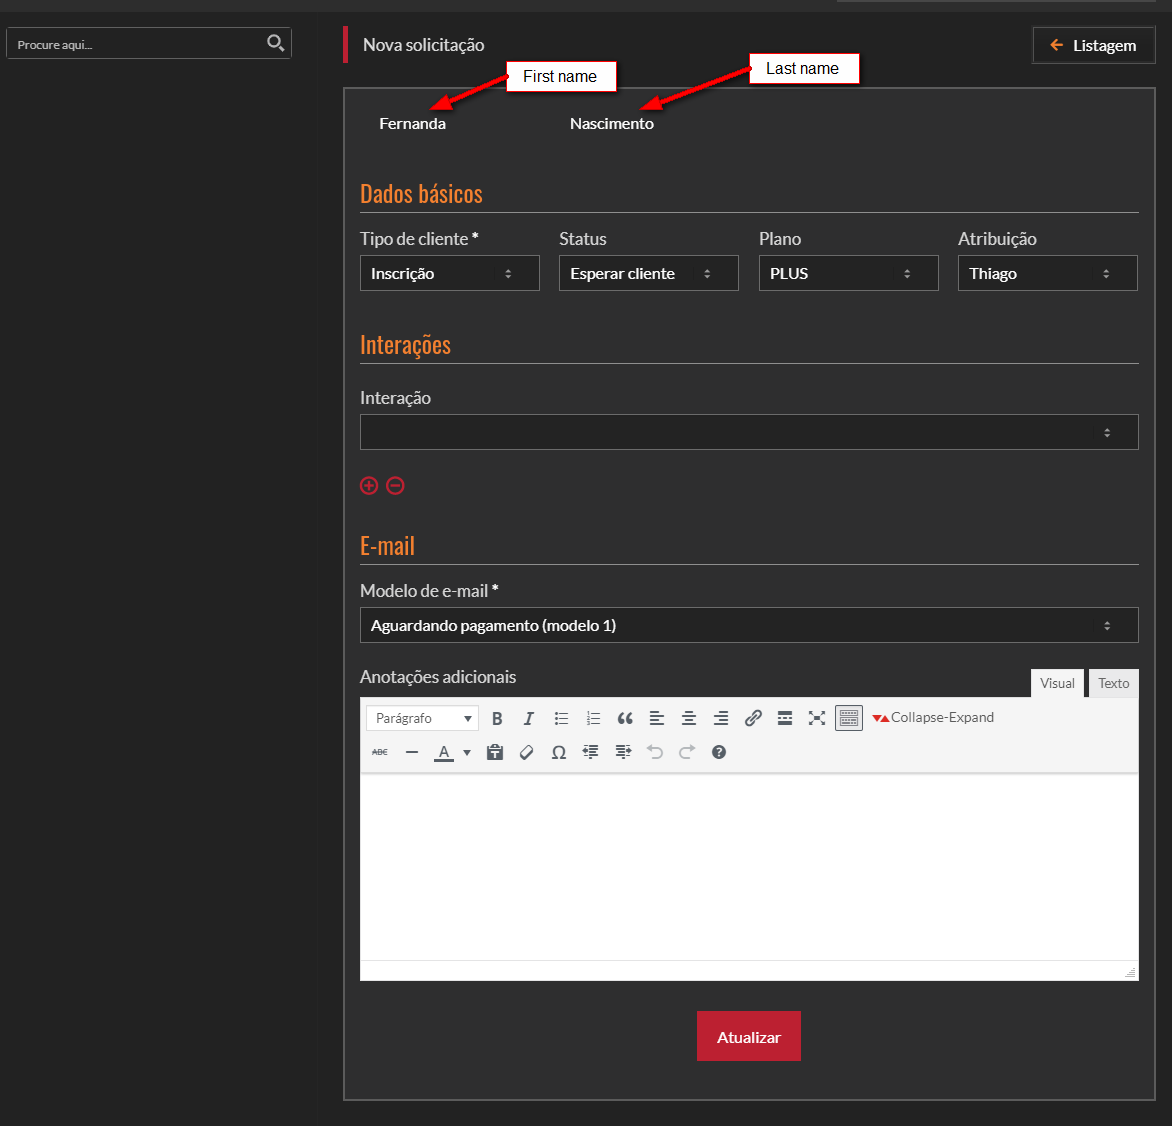Viewport: 1172px width, 1126px height.
Task: Insert a blockquote in the editor
Action: (x=625, y=718)
